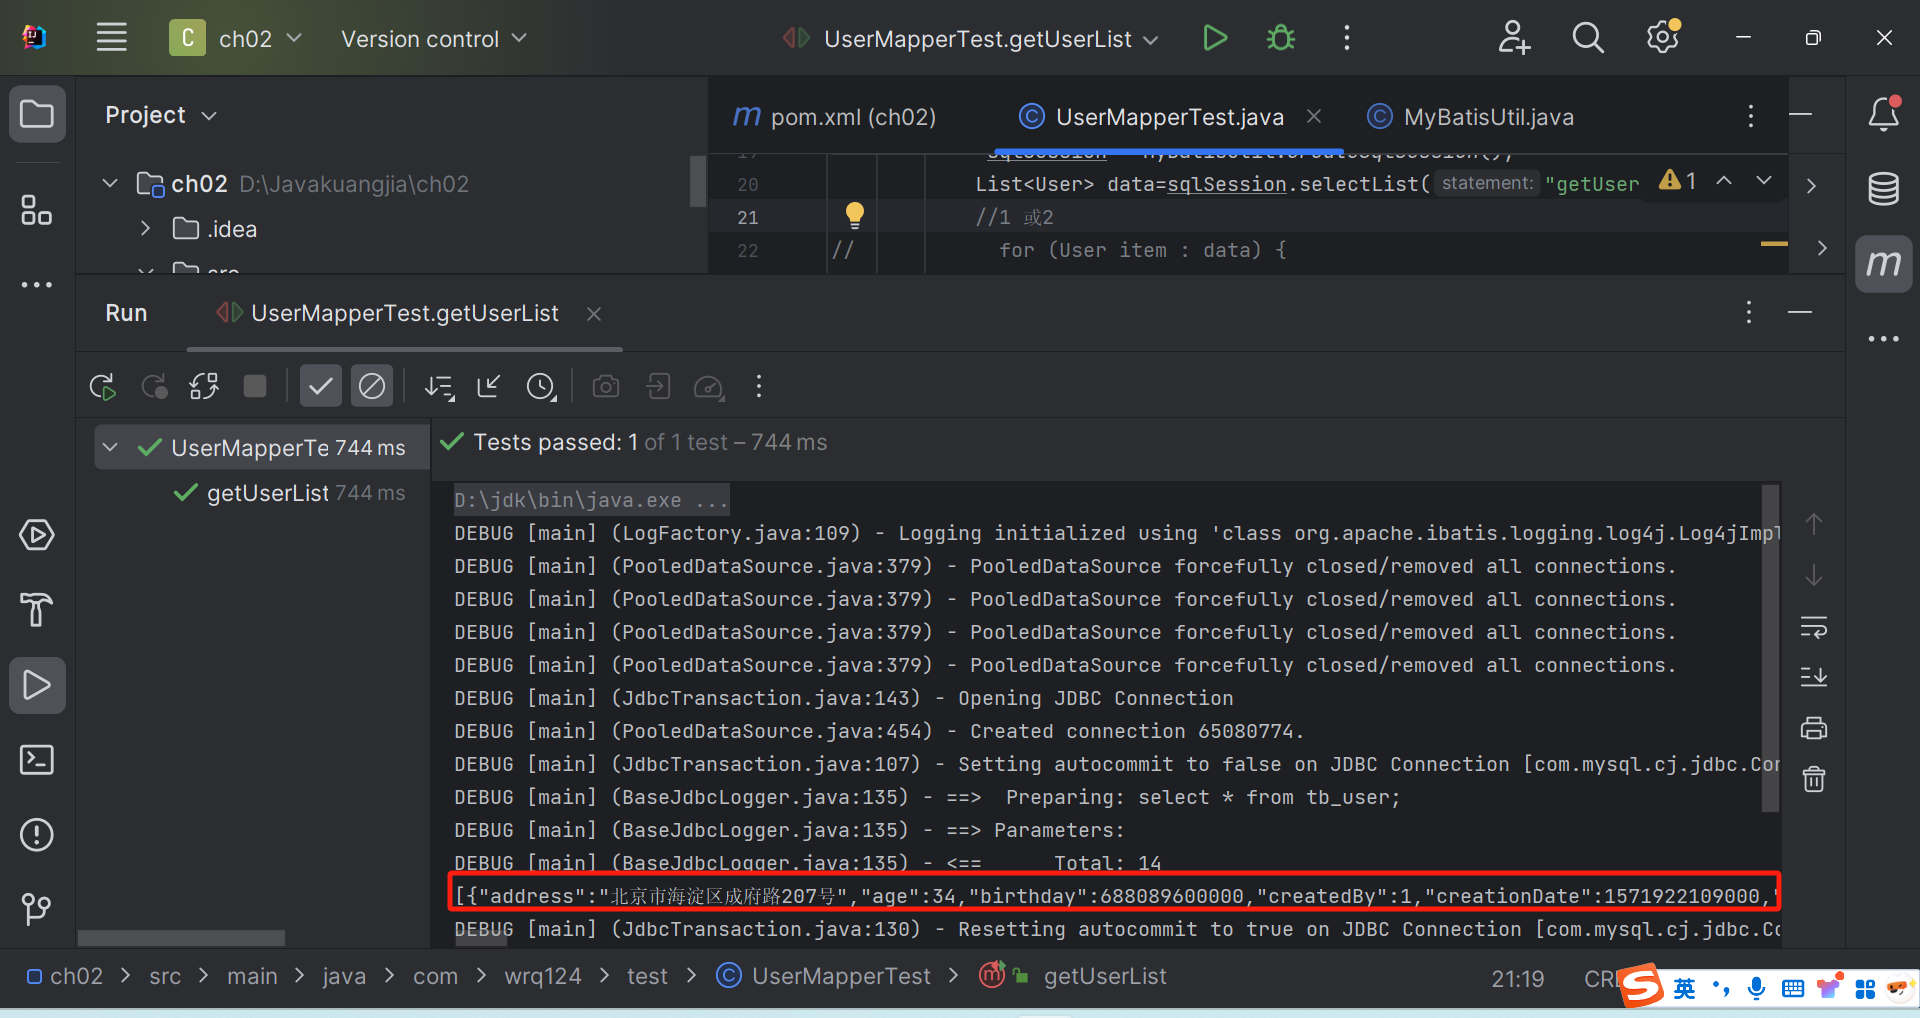This screenshot has height=1018, width=1920.
Task: Click breadcrumb wrq124 in navigation bar
Action: (x=543, y=976)
